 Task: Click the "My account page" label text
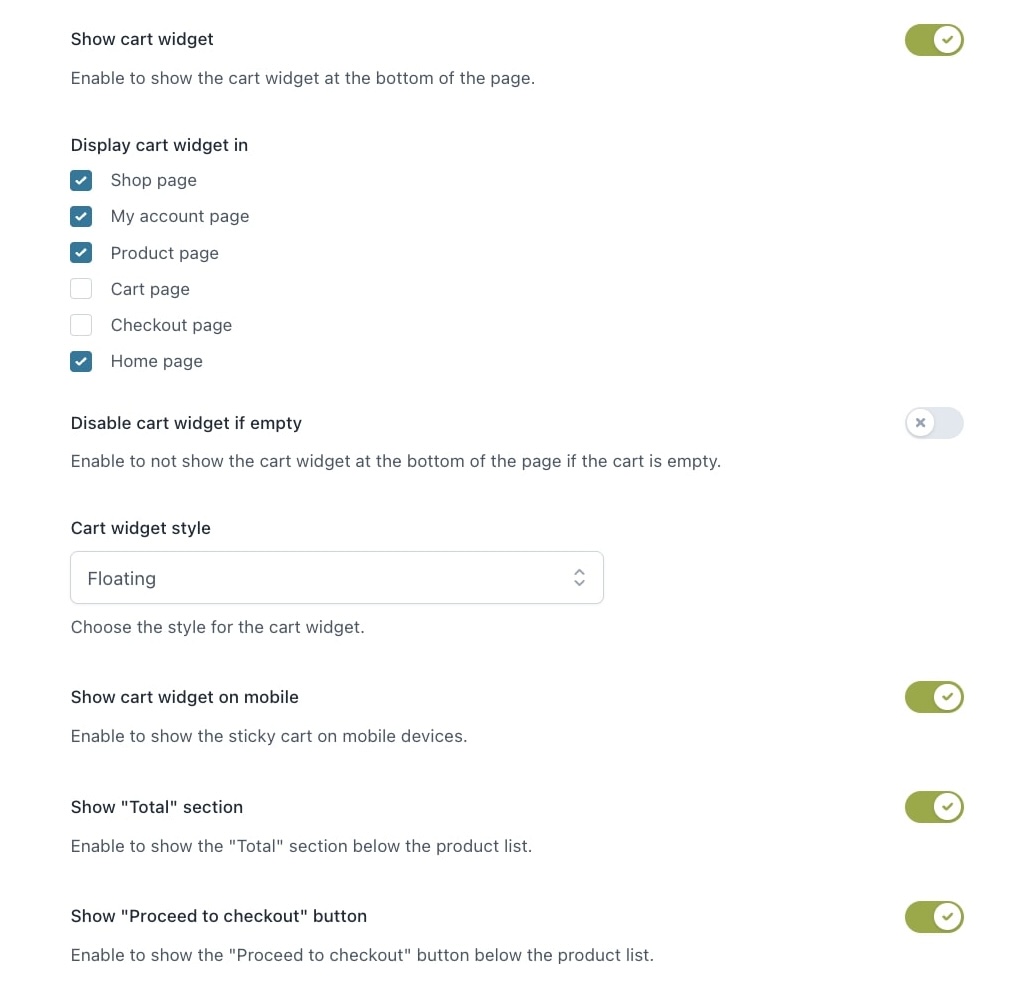pos(180,217)
